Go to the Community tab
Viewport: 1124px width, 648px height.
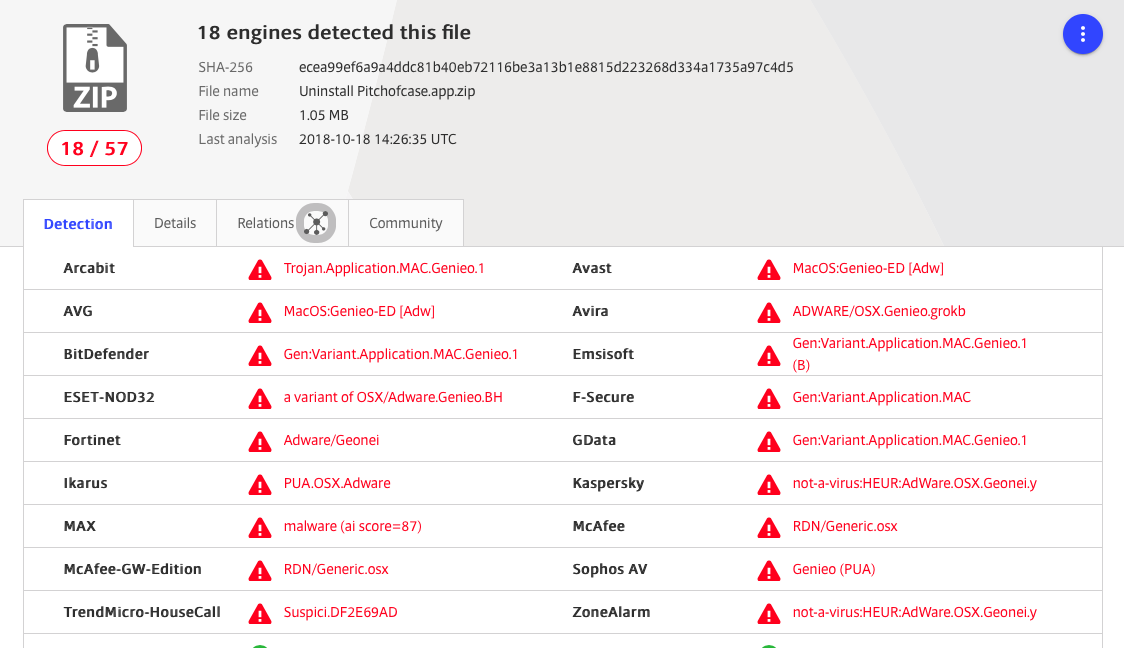(x=405, y=223)
